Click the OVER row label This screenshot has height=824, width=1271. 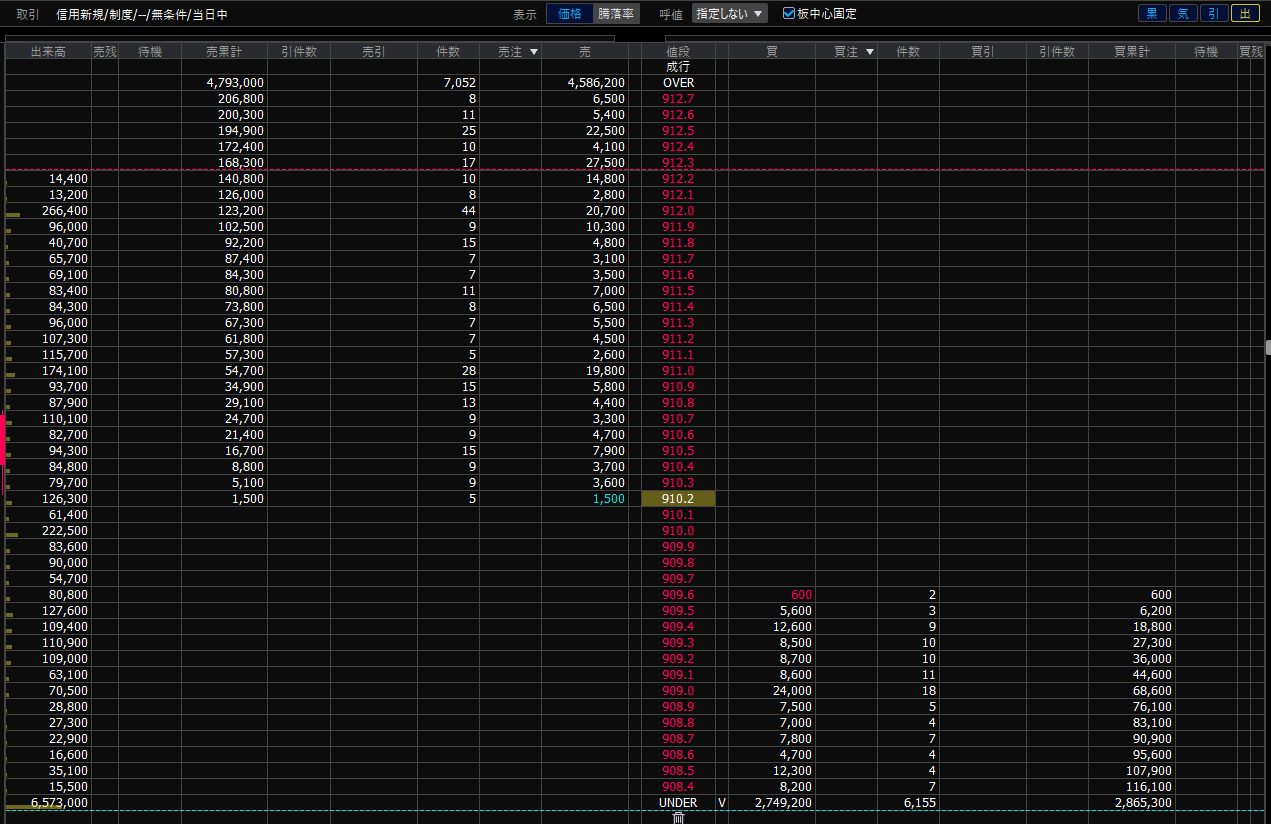[678, 83]
